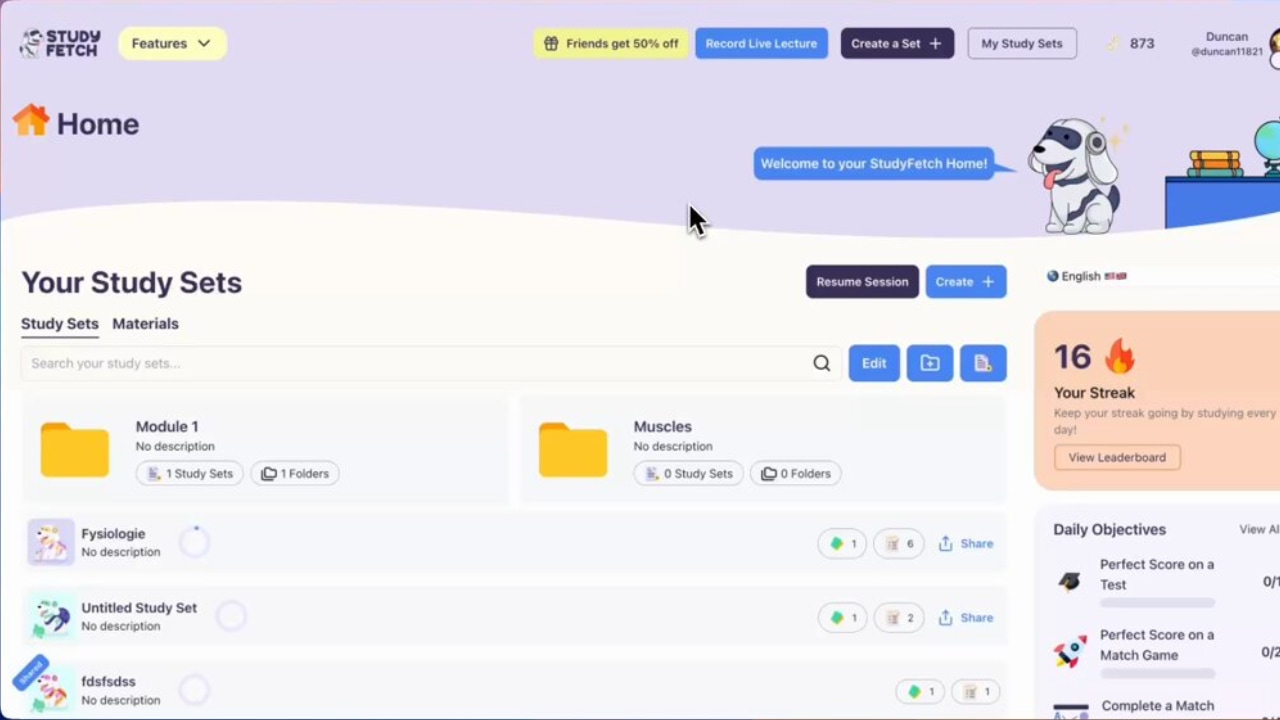Screen dimensions: 1280x720
Task: Click the View Leaderboard button
Action: tap(1117, 457)
